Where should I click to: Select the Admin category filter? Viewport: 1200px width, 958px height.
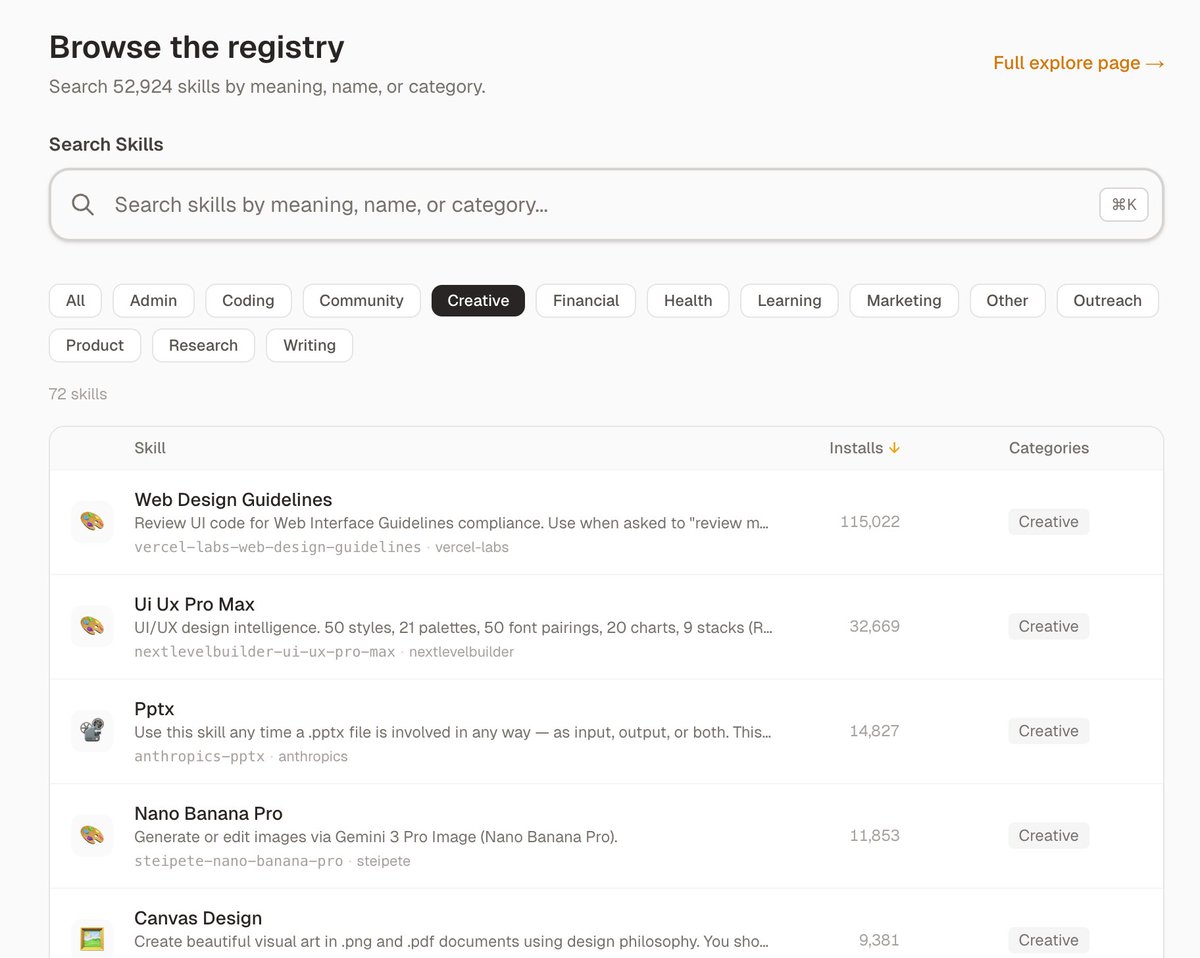click(153, 301)
